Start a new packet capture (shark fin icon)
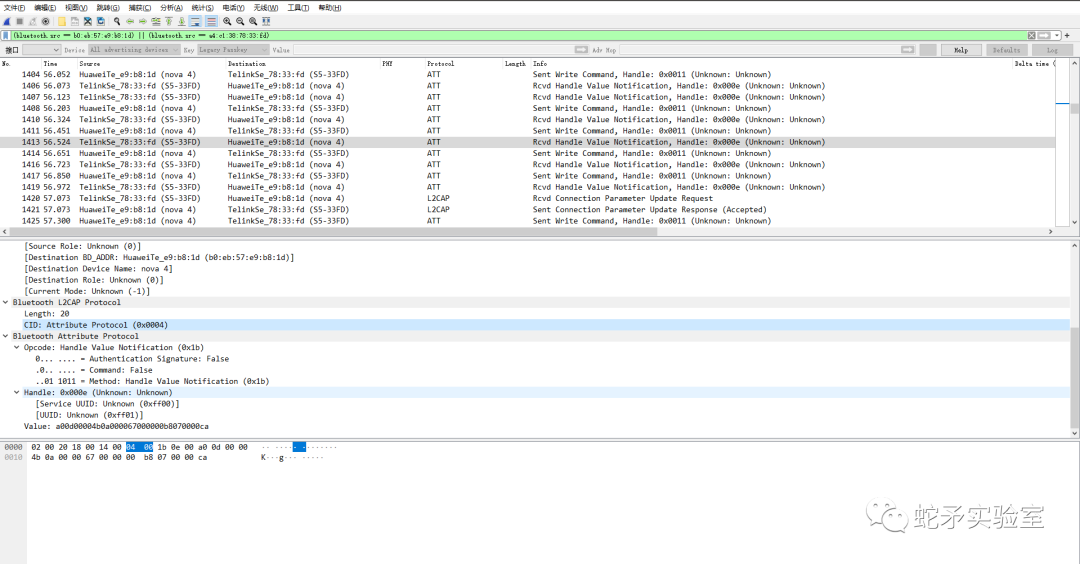The image size is (1080, 564). point(6,21)
